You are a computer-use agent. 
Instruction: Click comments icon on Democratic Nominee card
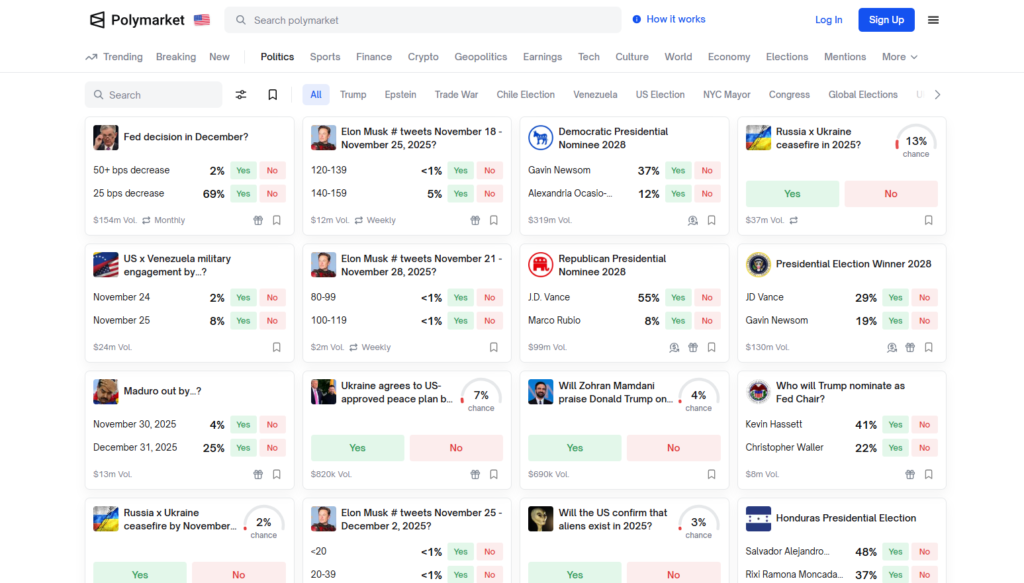coord(692,220)
